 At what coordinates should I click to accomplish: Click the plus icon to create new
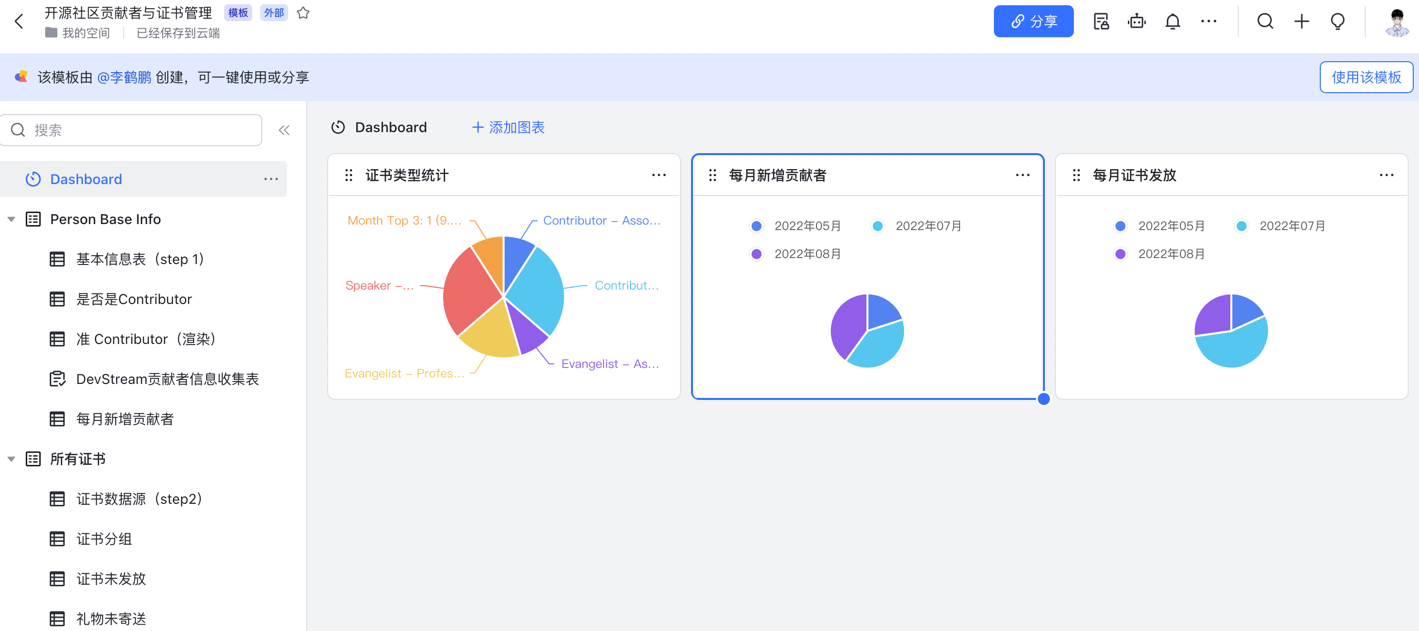(x=1301, y=21)
